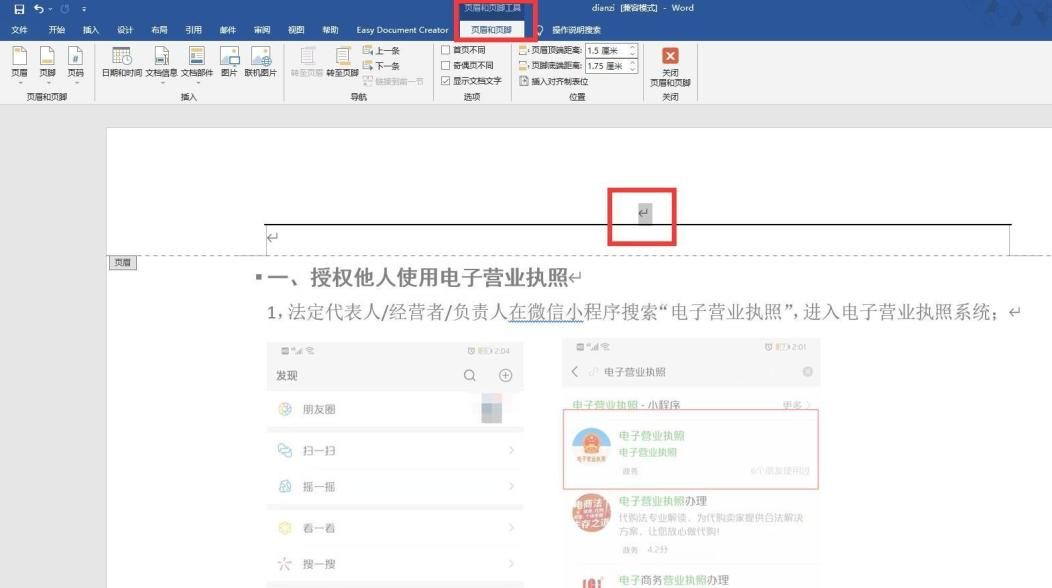Open the 文档部件 quick parts menu
The width and height of the screenshot is (1052, 588).
pos(197,62)
